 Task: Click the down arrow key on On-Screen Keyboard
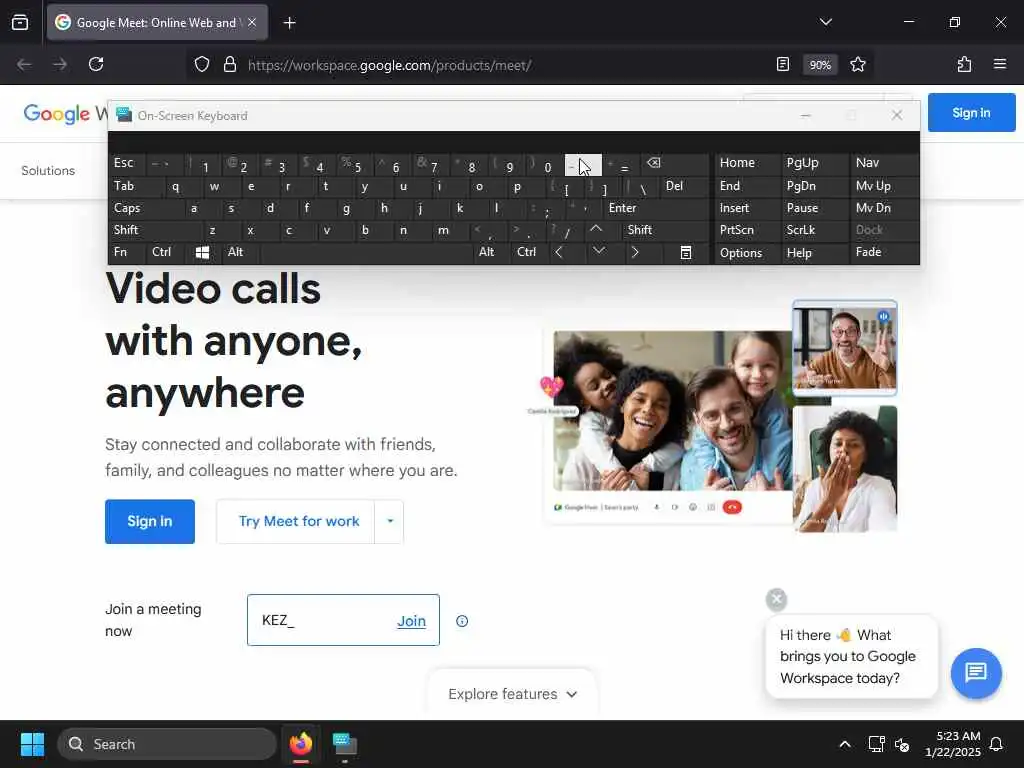coord(598,251)
